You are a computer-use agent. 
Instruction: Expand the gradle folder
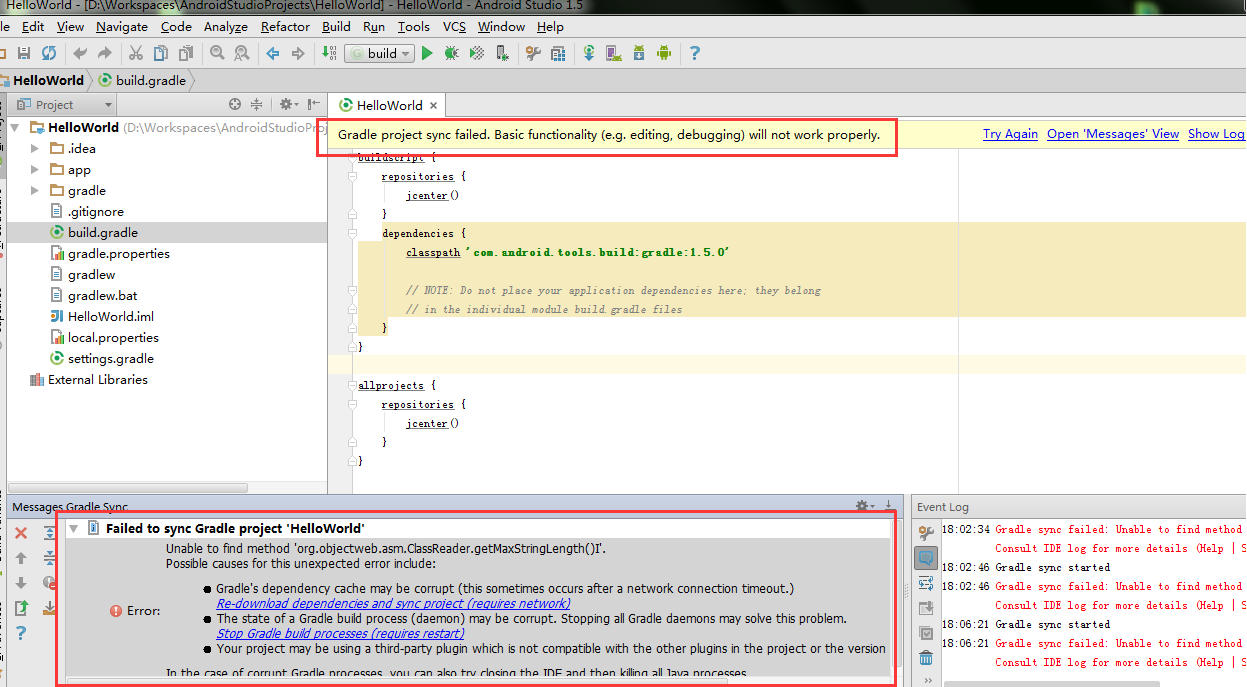(x=35, y=190)
